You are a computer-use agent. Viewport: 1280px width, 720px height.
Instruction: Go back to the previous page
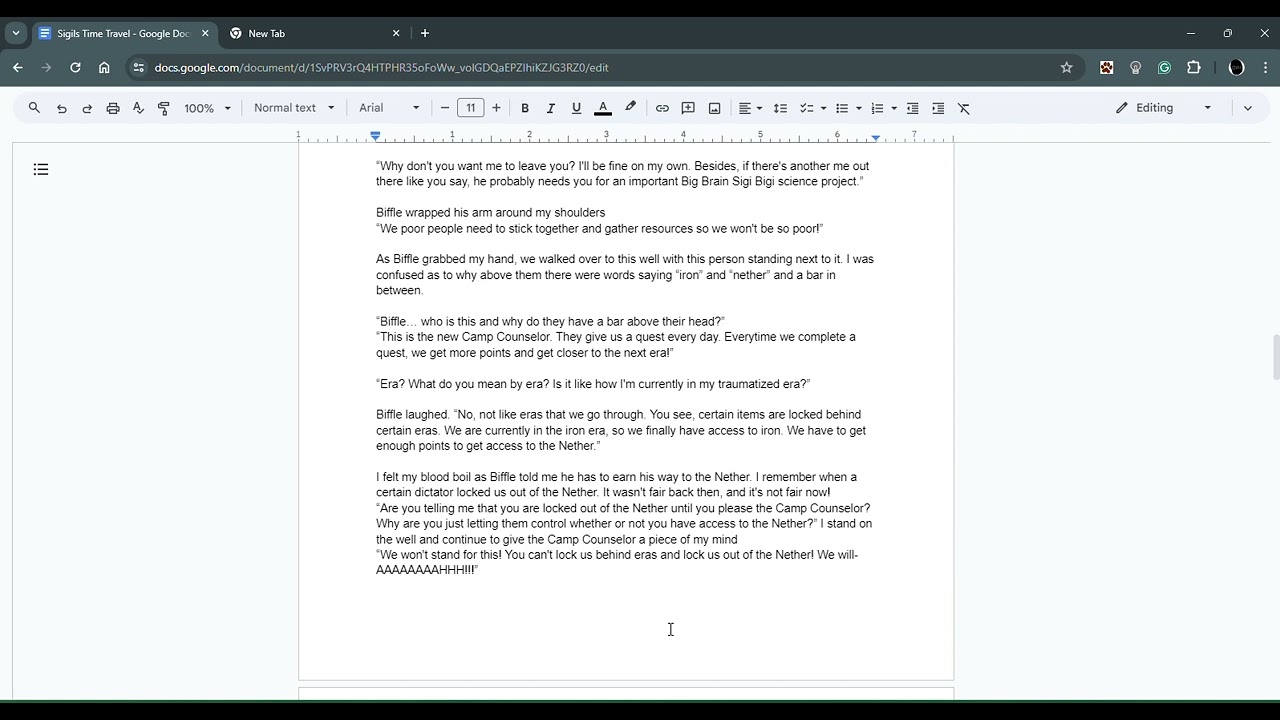17,68
